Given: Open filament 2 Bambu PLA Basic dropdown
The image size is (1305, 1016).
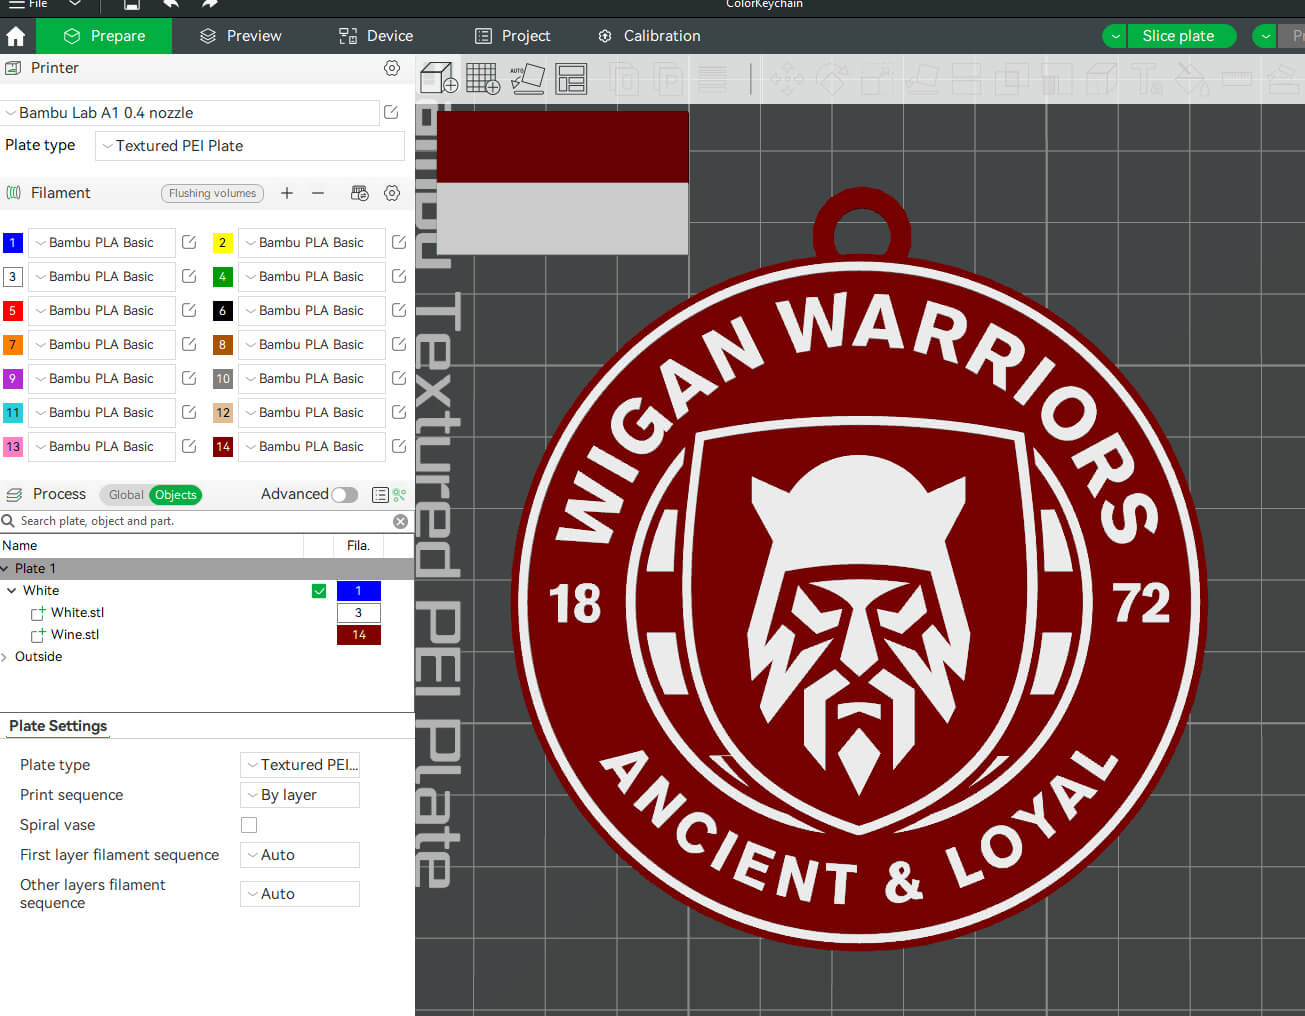Looking at the screenshot, I should (x=311, y=243).
